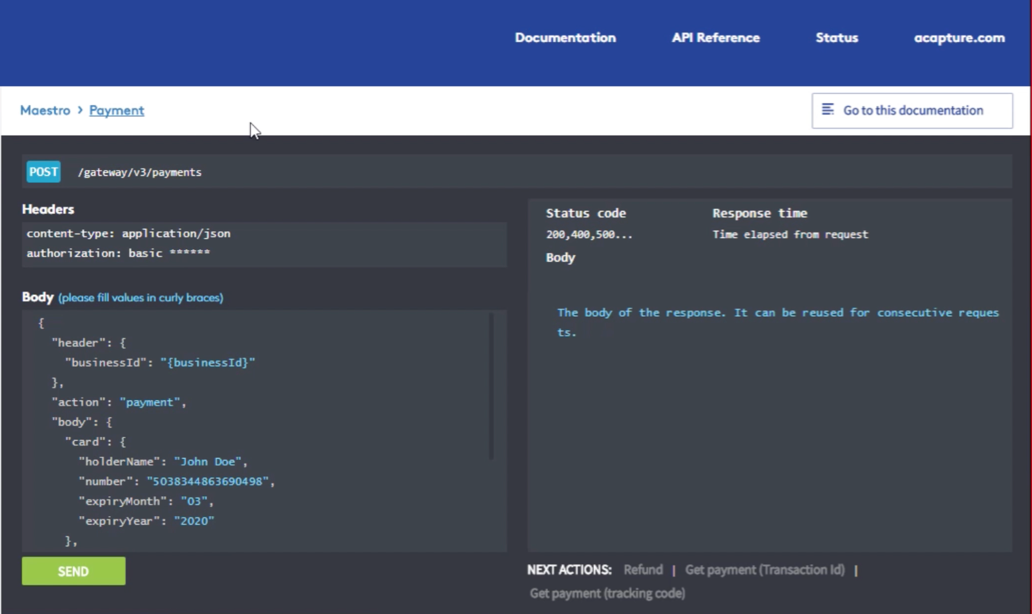Open the Payment breadcrumb link

[116, 110]
